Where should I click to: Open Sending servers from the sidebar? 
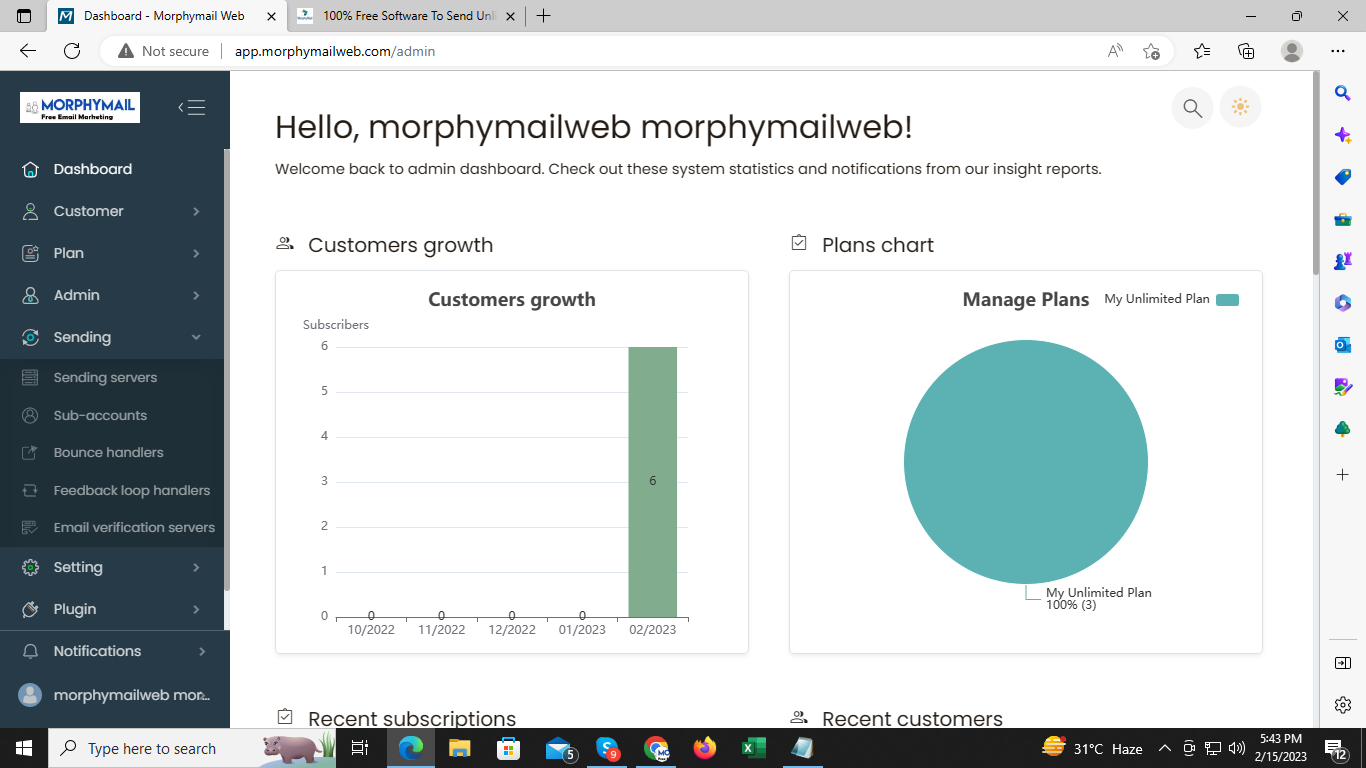pos(105,378)
